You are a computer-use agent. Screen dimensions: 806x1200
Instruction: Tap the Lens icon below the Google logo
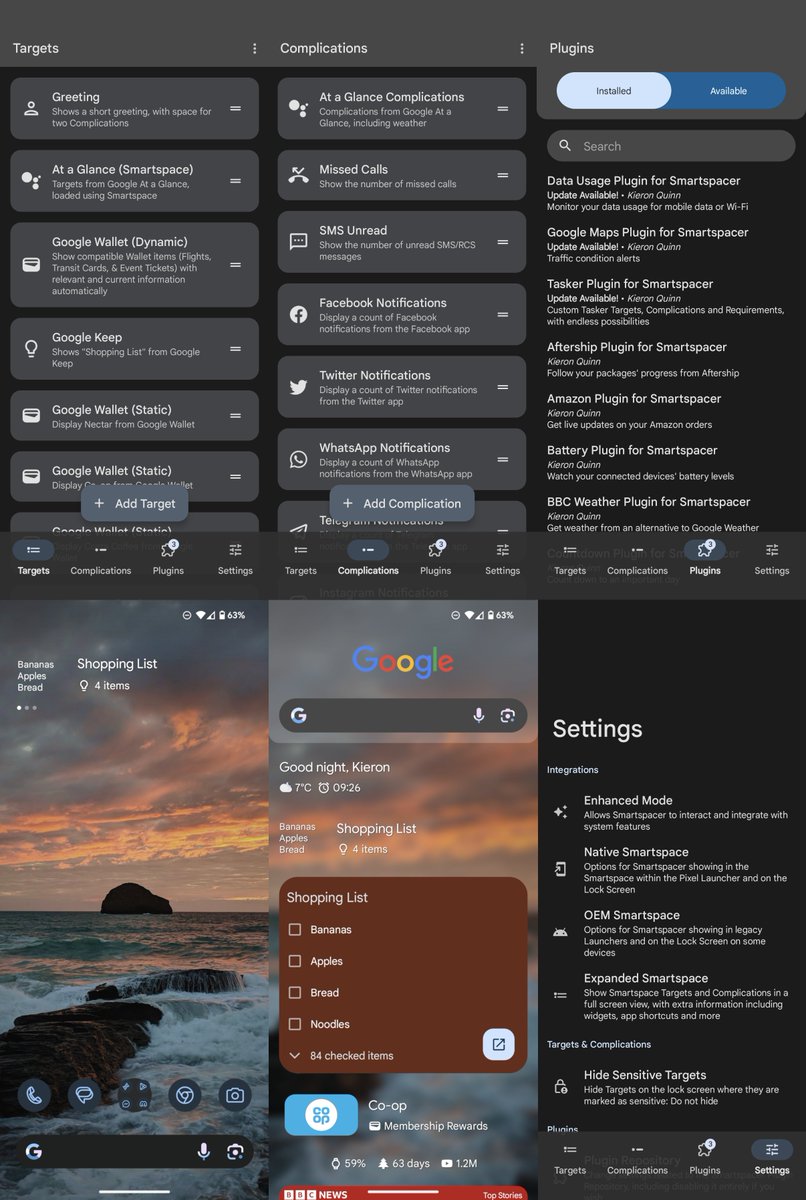pyautogui.click(x=508, y=715)
